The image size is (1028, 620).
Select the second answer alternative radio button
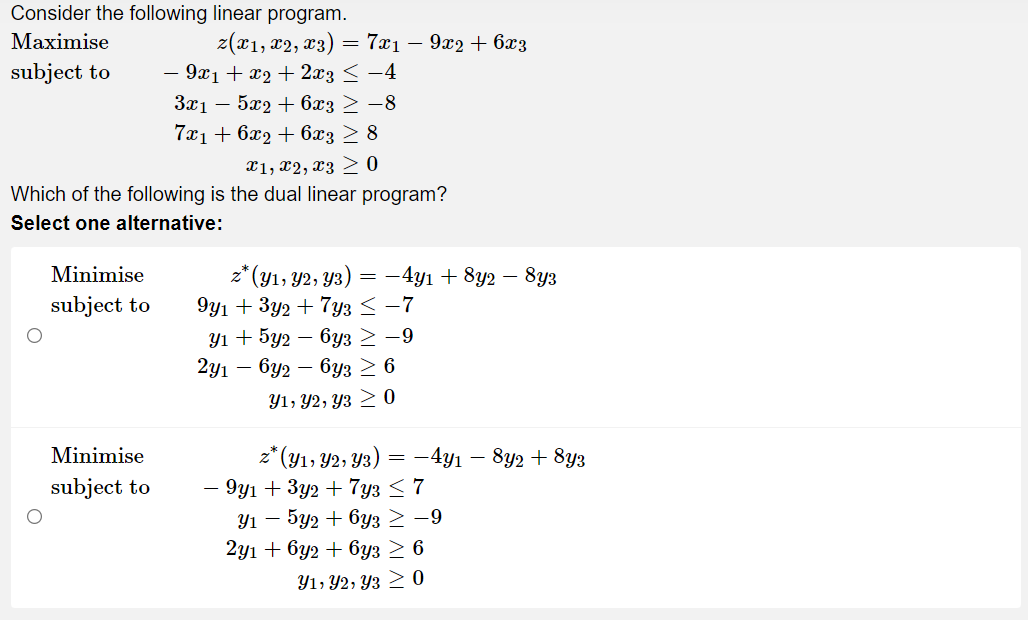pyautogui.click(x=34, y=516)
